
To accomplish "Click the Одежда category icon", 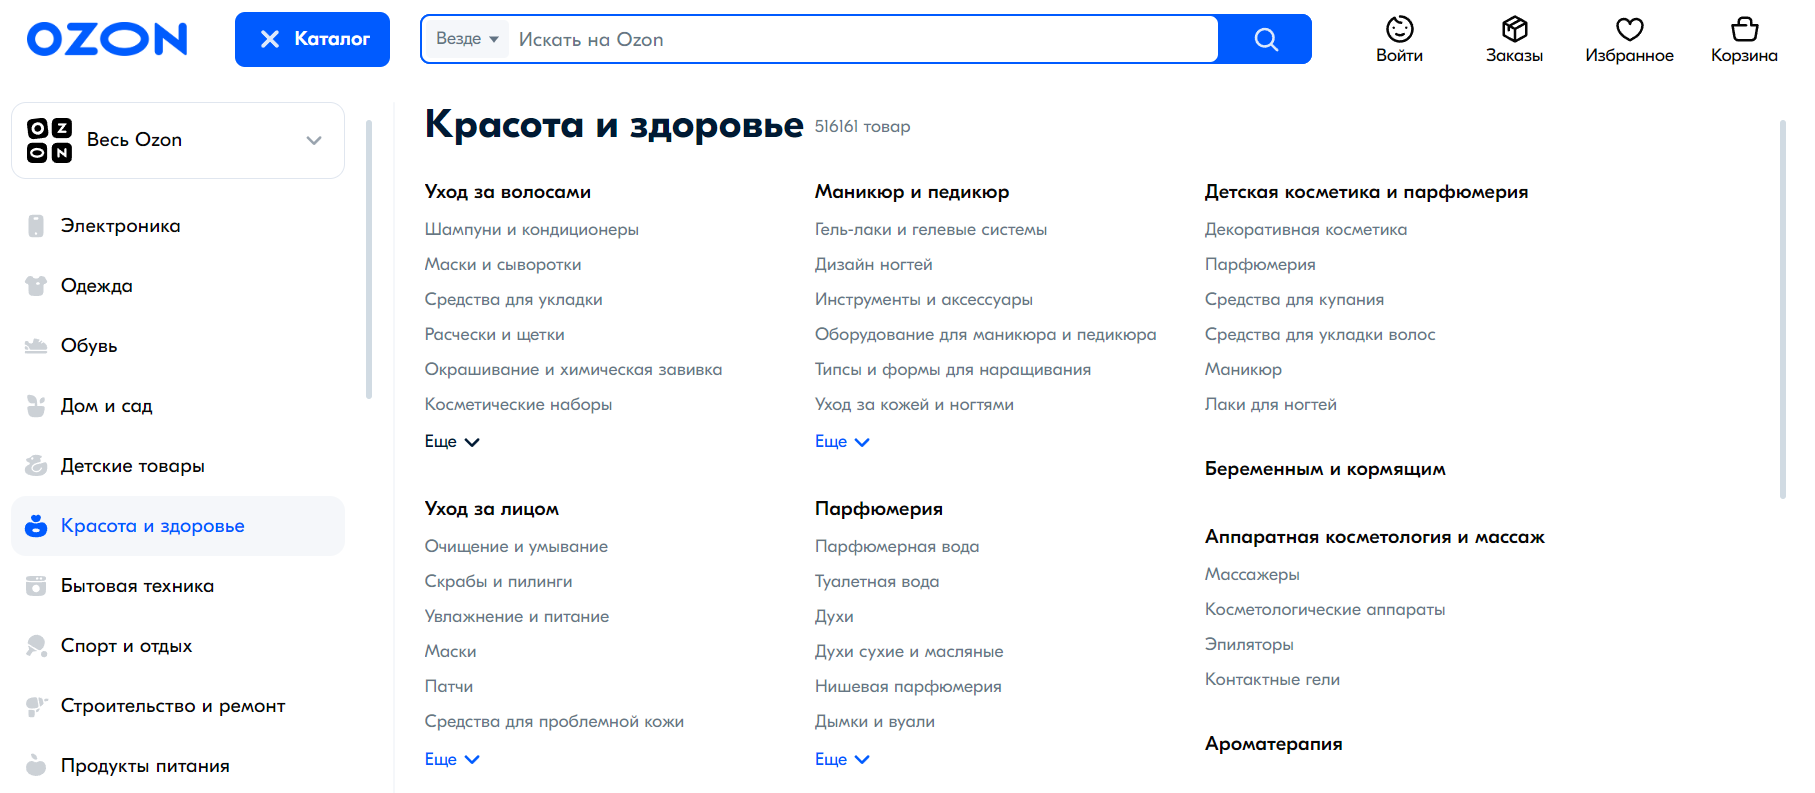I will pyautogui.click(x=36, y=286).
